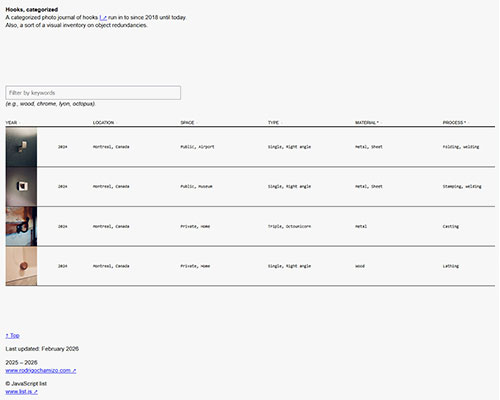Sort the table by SPACE header

187,123
